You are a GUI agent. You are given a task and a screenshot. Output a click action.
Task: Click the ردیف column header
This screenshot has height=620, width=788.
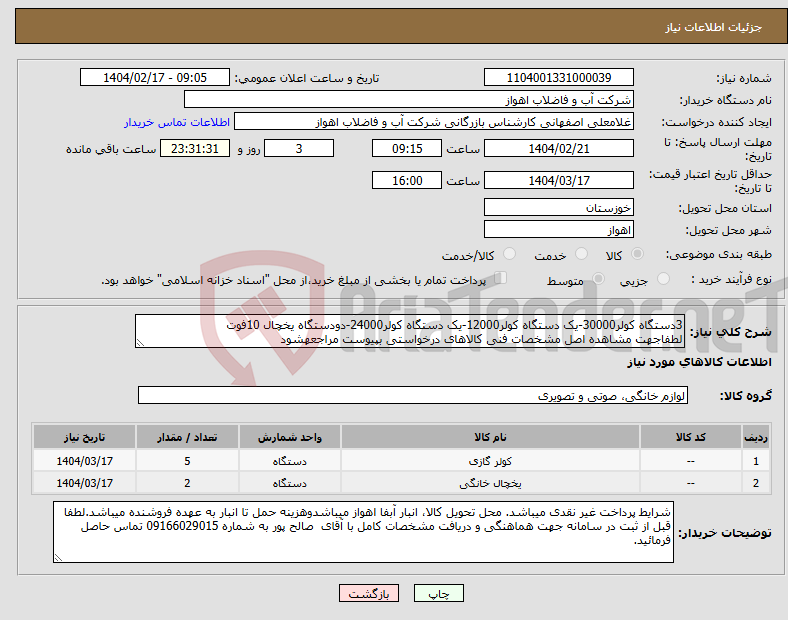tap(756, 437)
